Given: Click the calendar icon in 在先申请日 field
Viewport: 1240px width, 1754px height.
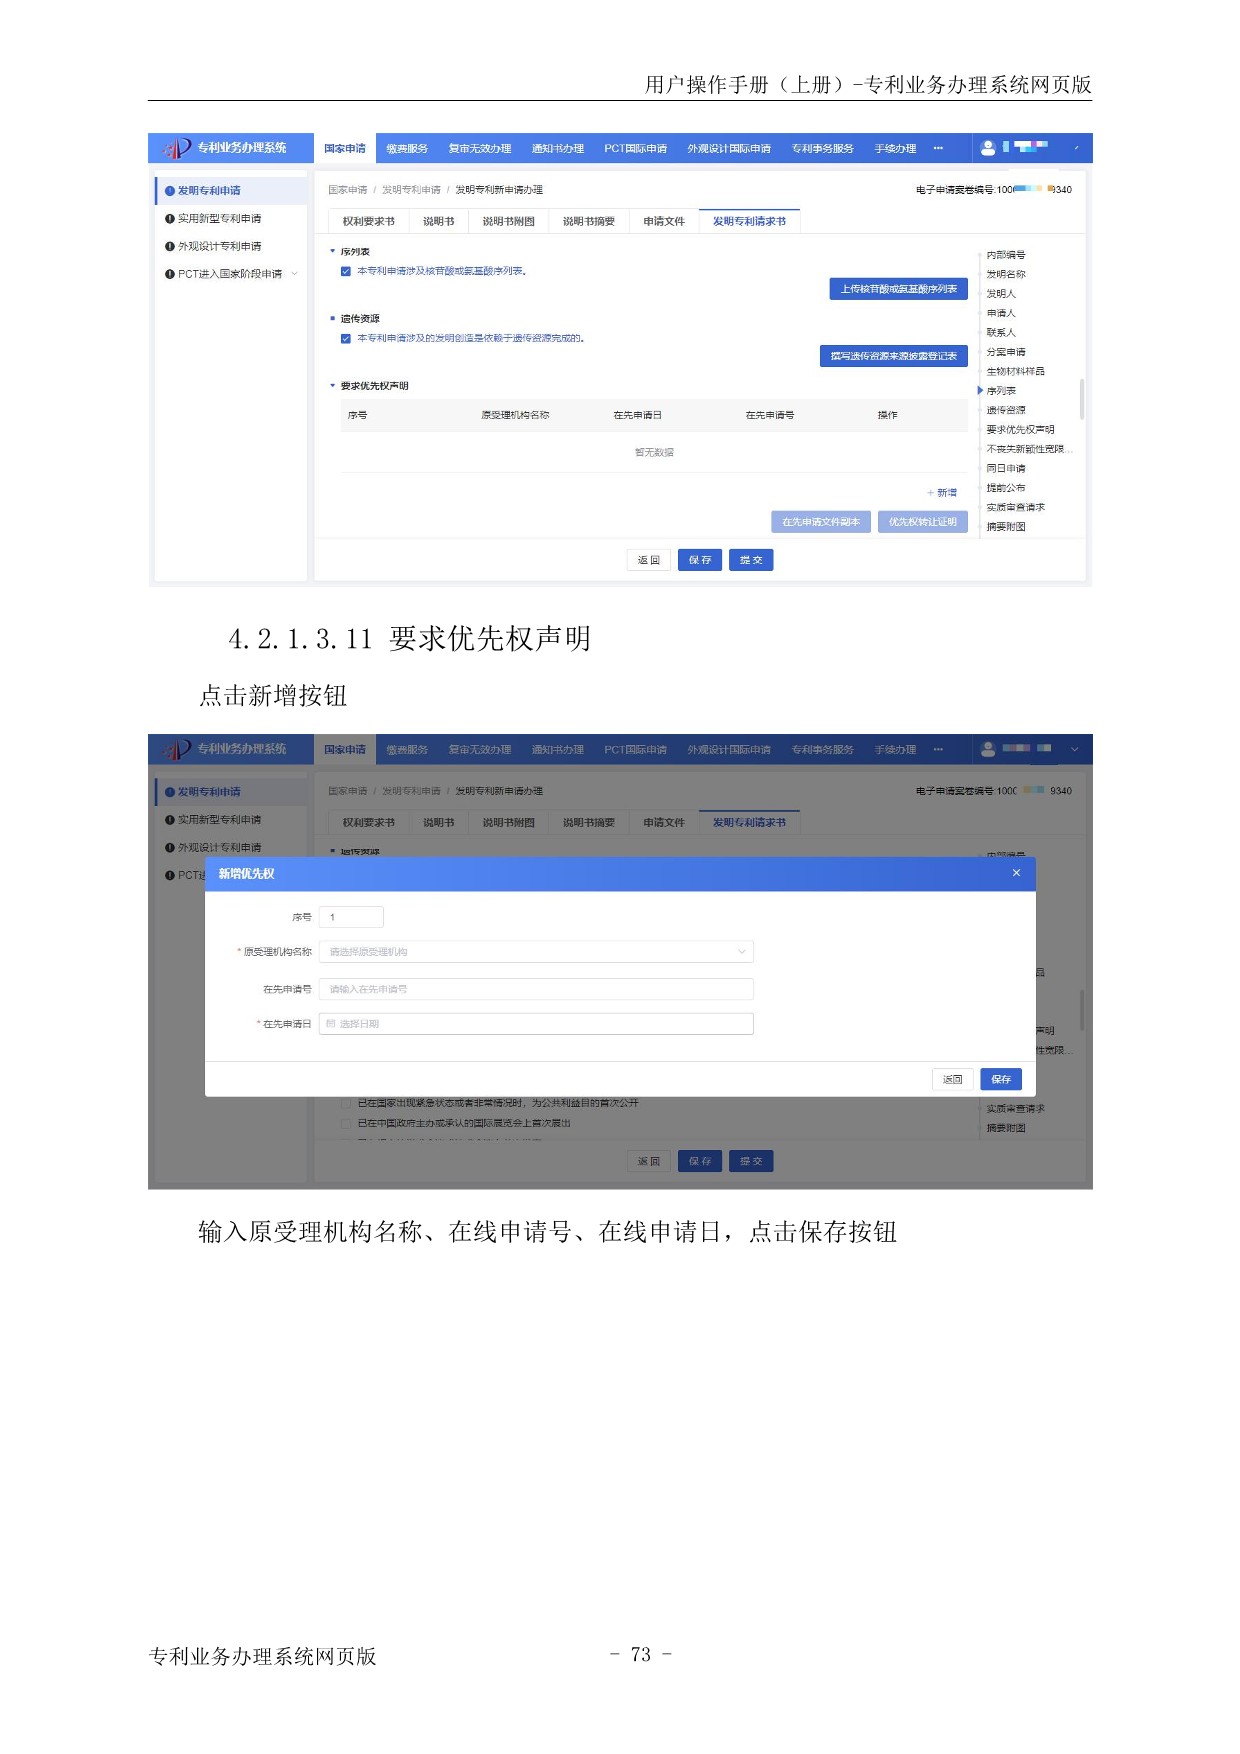Looking at the screenshot, I should pos(331,1024).
